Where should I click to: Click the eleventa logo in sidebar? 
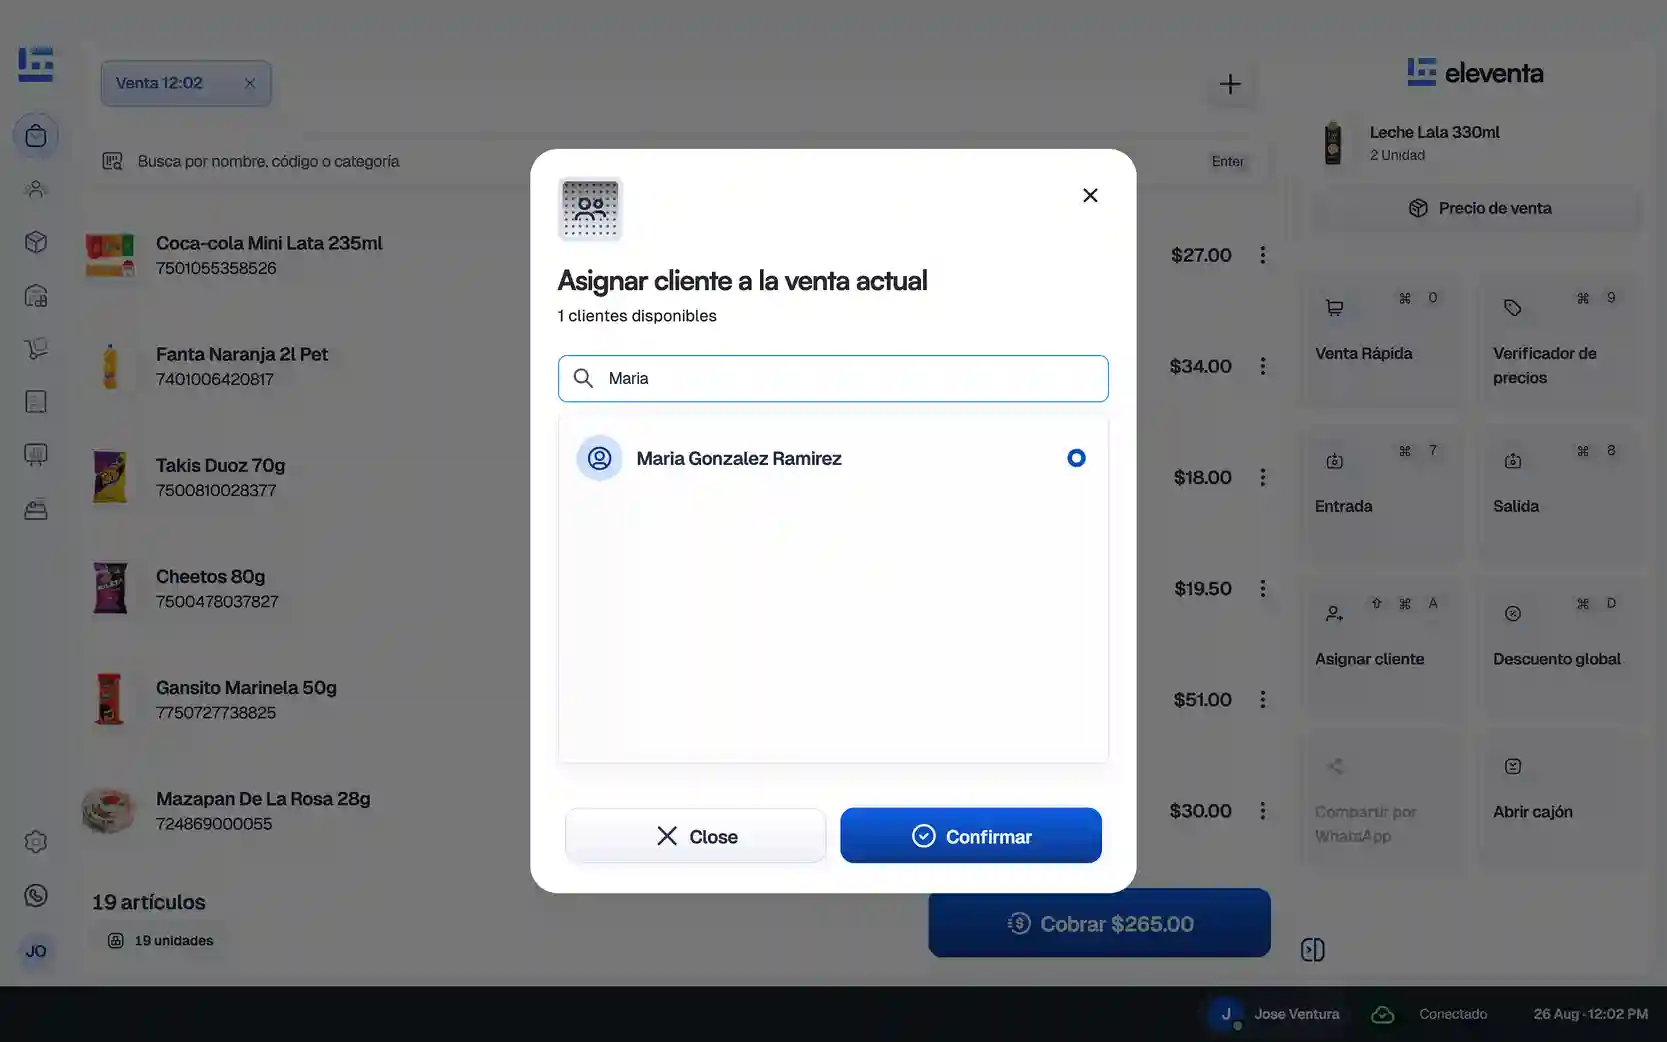tap(36, 65)
